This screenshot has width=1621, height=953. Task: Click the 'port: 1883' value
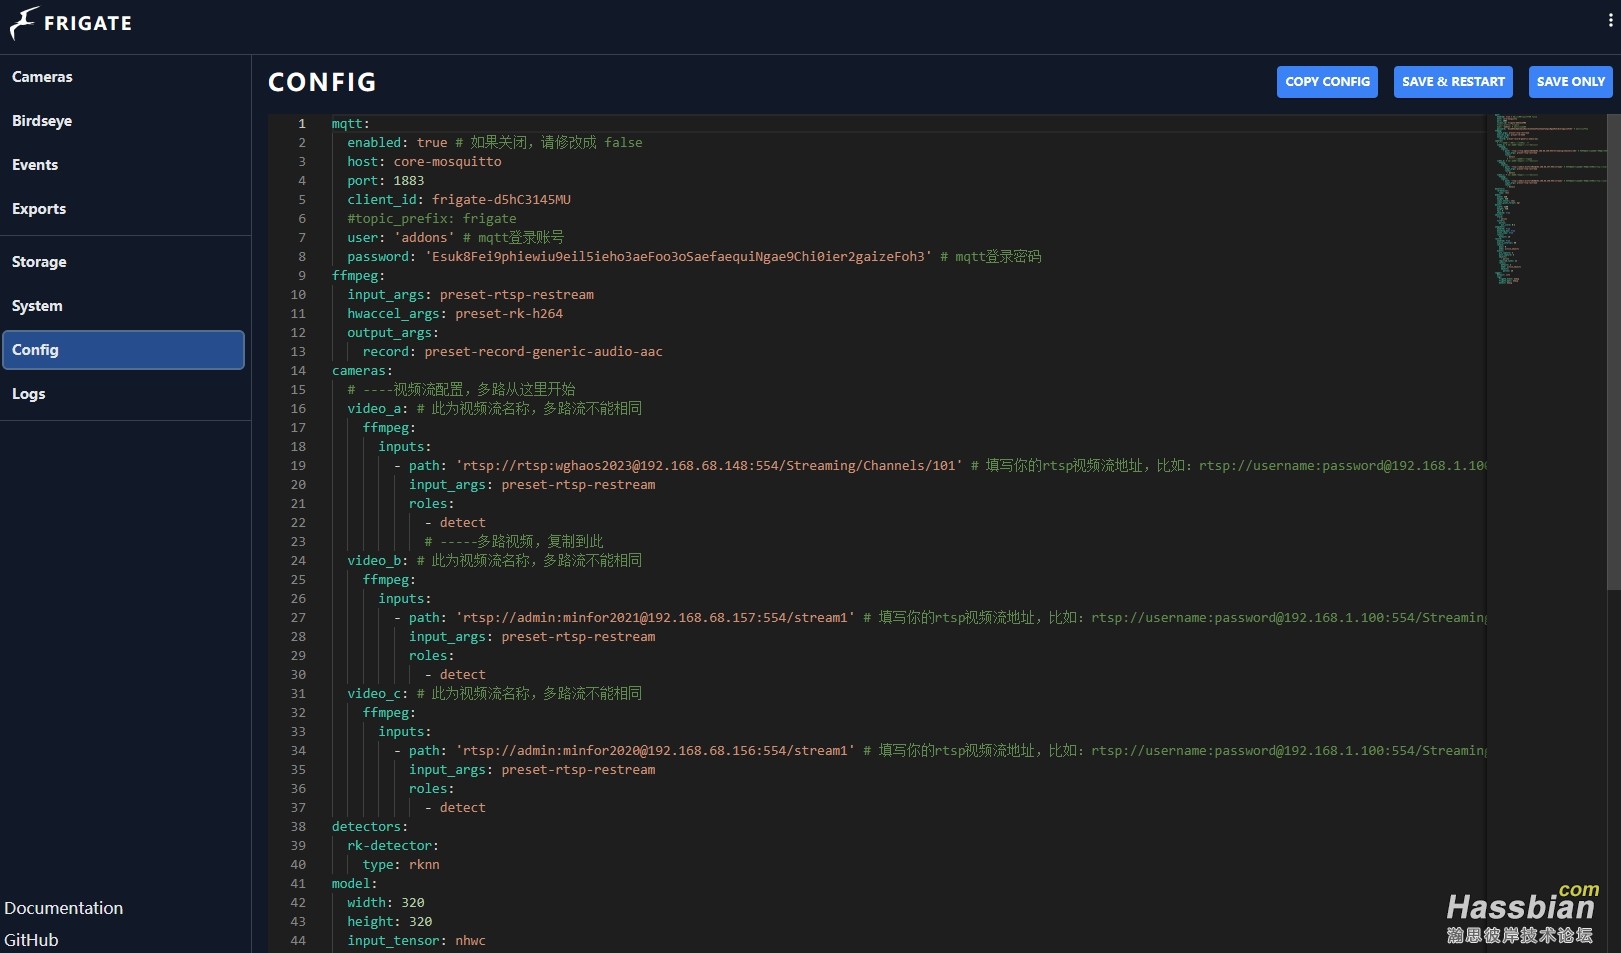point(409,181)
